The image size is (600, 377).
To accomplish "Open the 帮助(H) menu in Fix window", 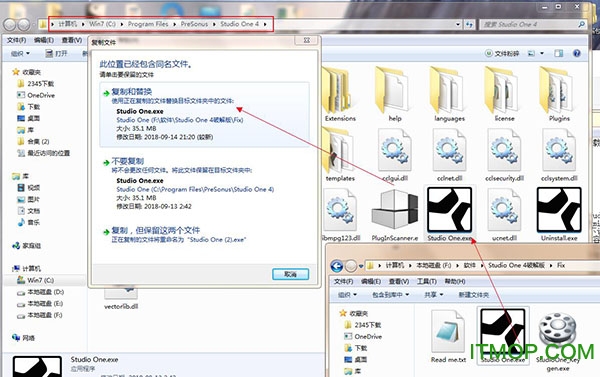I will [x=455, y=282].
